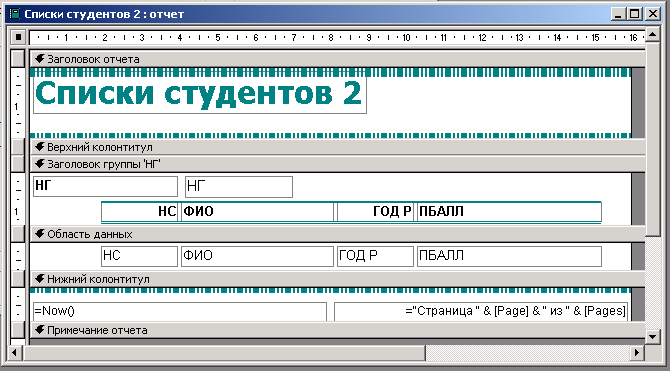Click the ФИО field in the detail section
670x372 pixels.
coord(257,256)
